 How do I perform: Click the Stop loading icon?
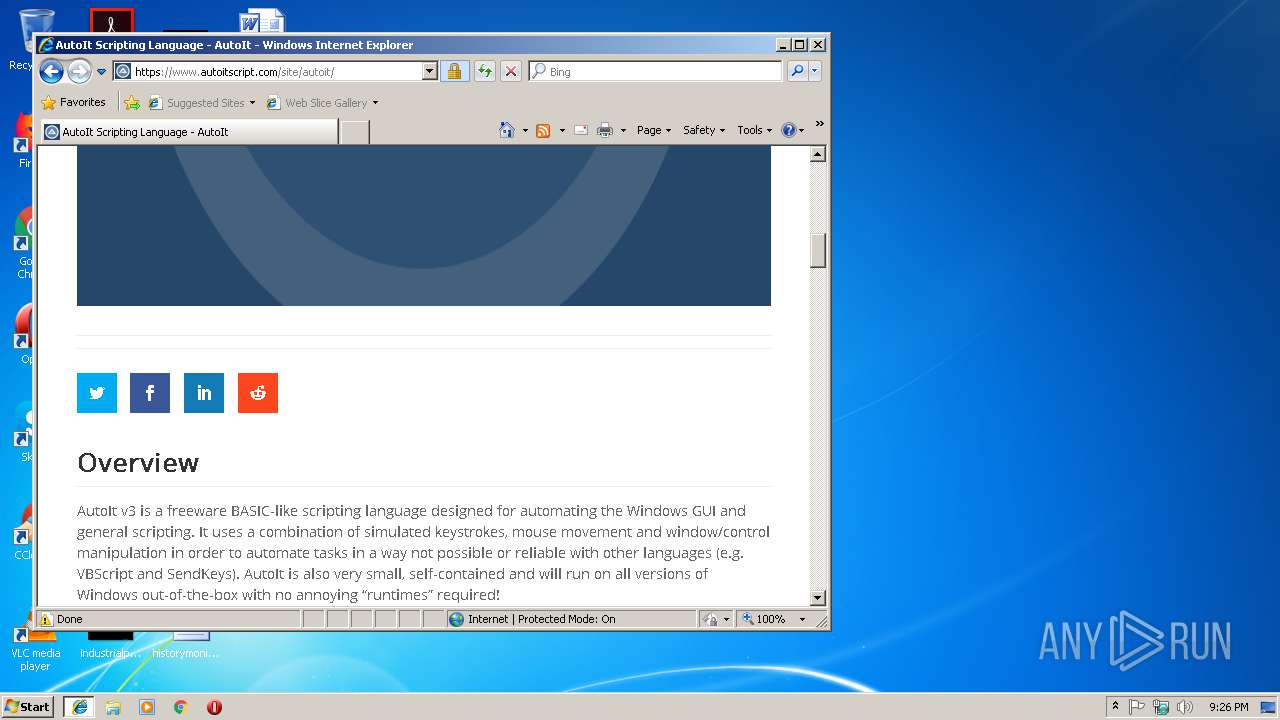point(511,72)
